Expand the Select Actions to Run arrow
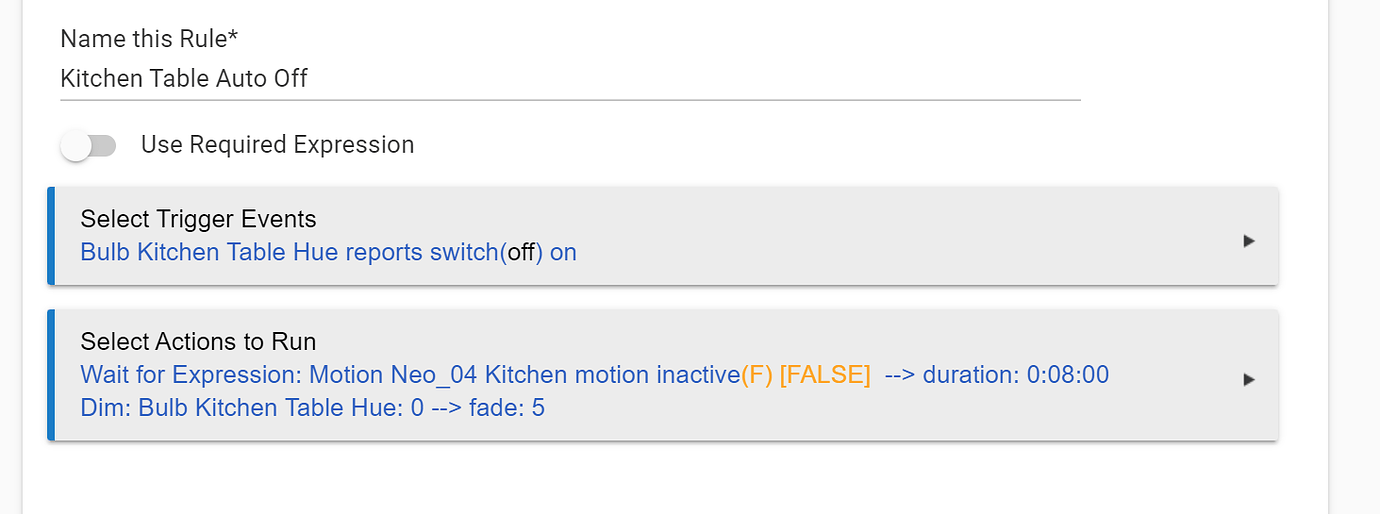Image resolution: width=1380 pixels, height=514 pixels. pos(1248,380)
